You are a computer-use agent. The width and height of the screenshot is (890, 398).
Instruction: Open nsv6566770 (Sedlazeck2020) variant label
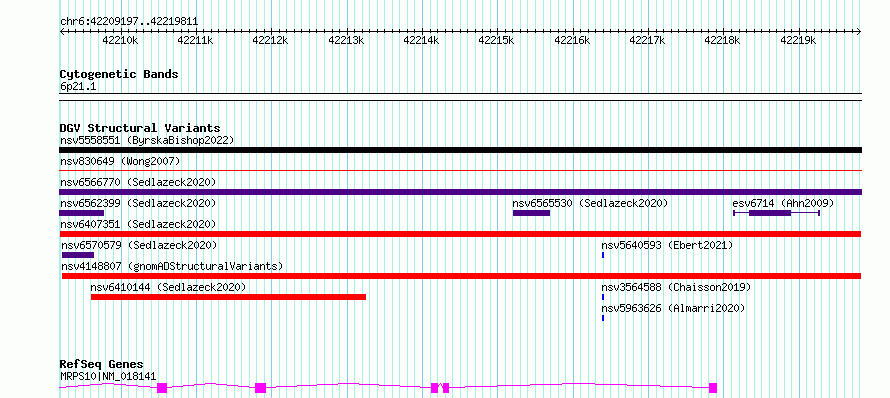138,182
